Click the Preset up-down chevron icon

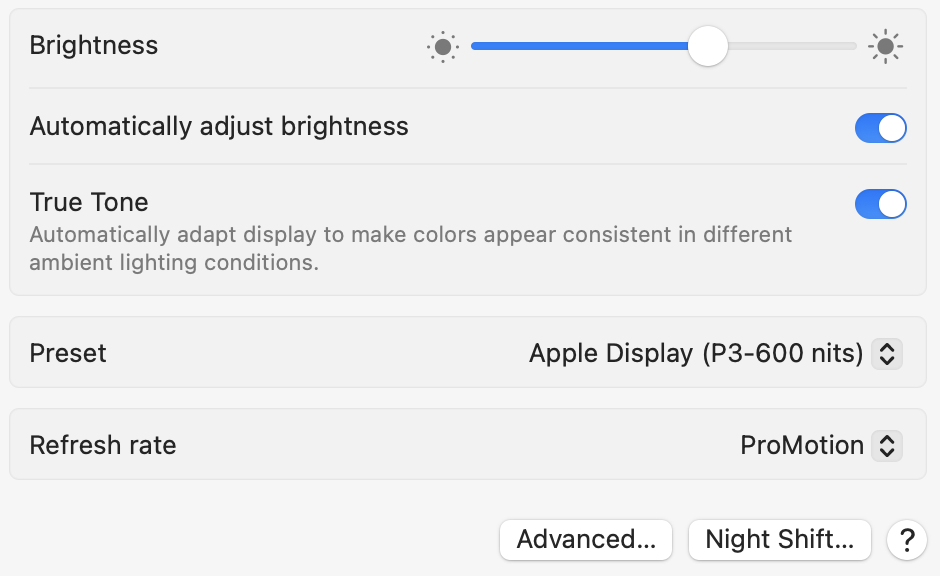tap(887, 353)
